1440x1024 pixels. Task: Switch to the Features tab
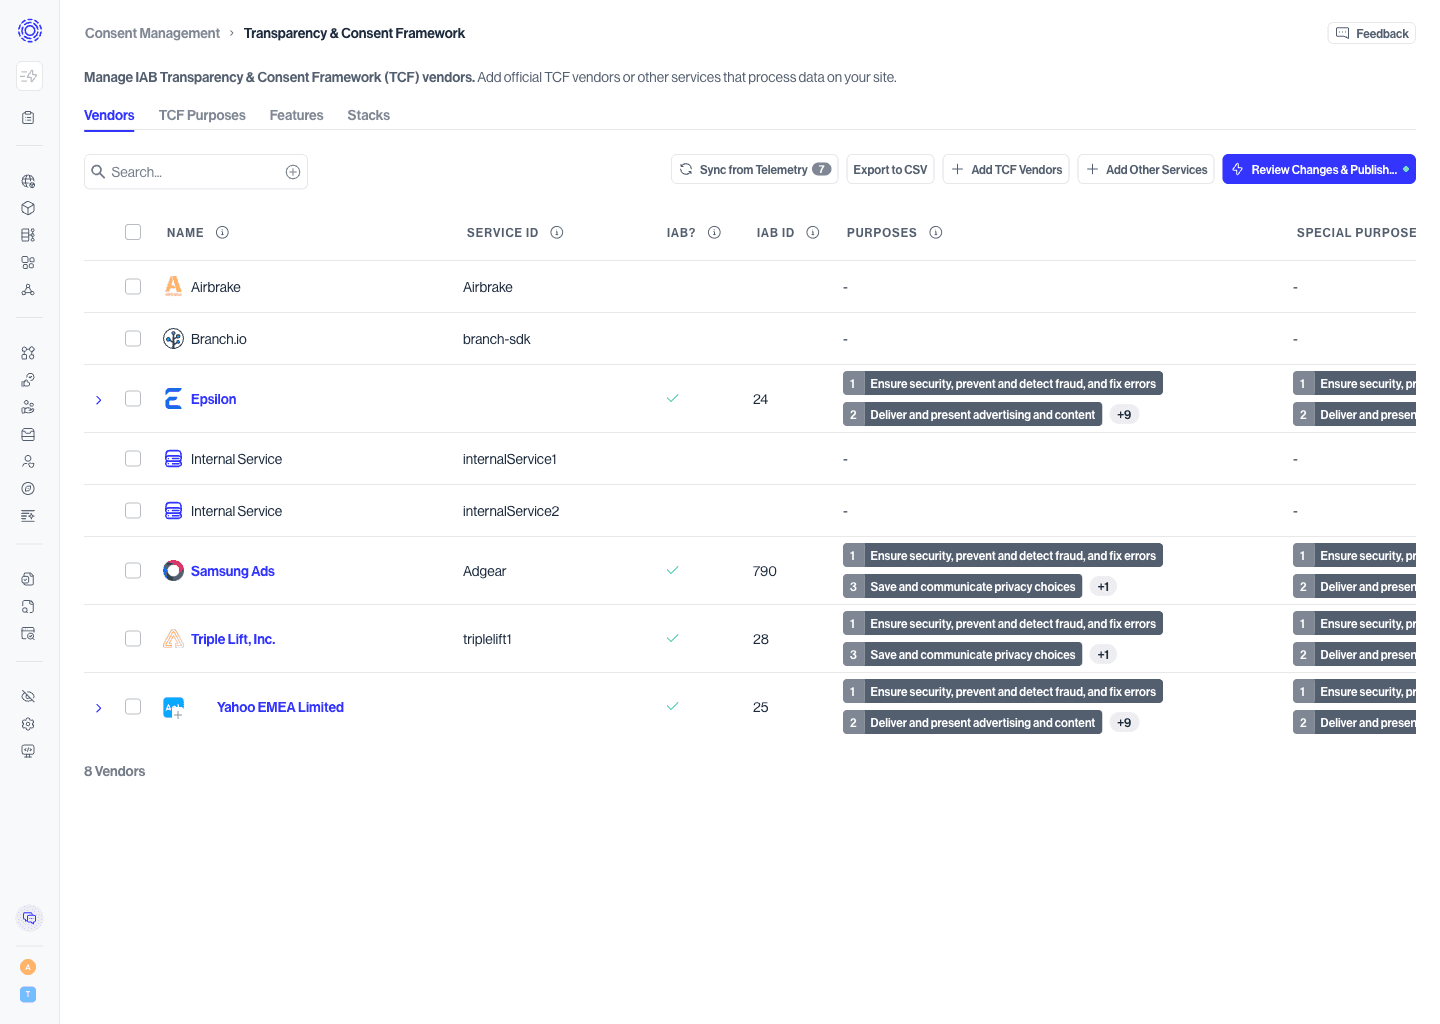point(296,115)
